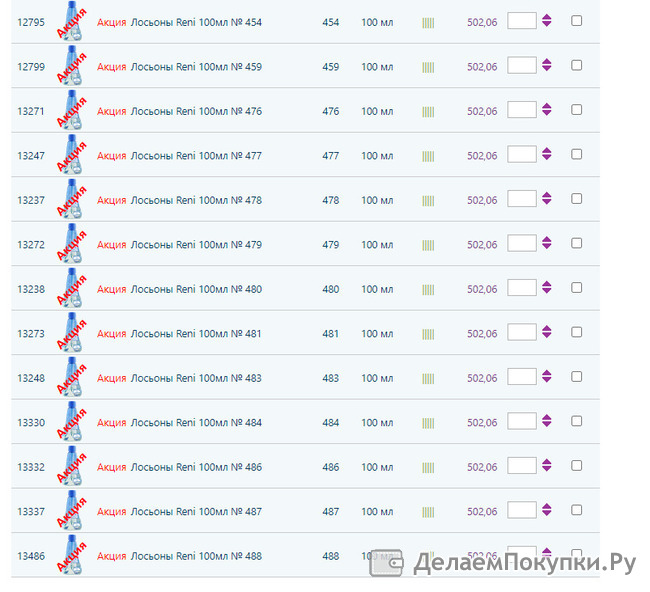Decrease quantity with down arrow for № 477
The image size is (650, 592).
pyautogui.click(x=547, y=158)
